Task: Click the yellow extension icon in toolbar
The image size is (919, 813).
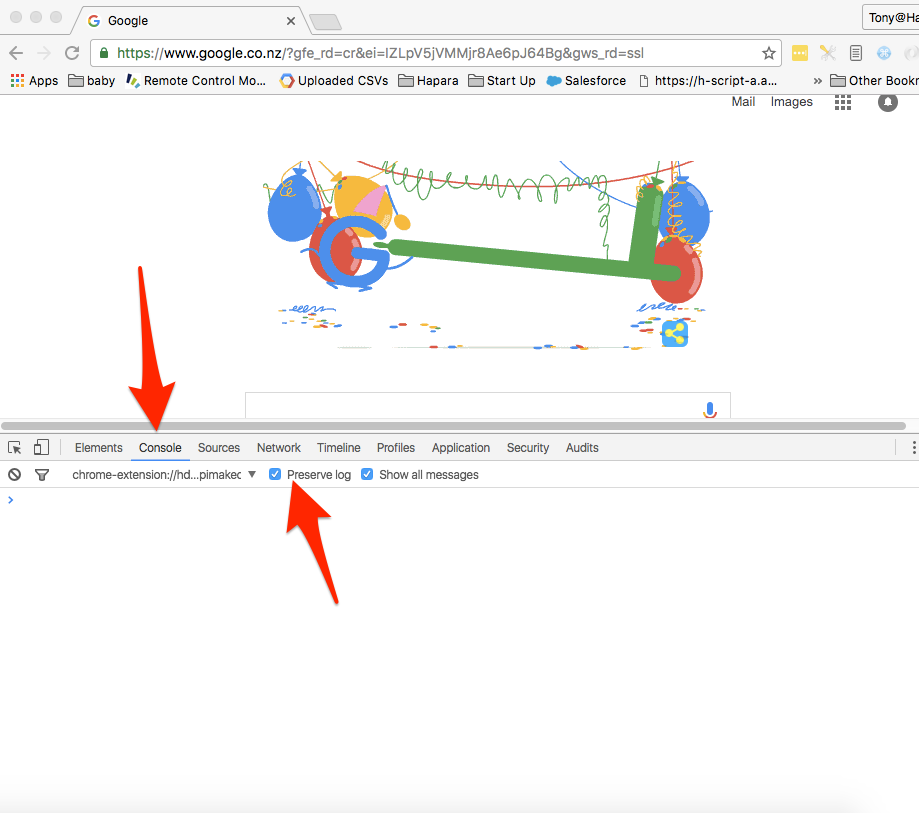Action: point(799,53)
